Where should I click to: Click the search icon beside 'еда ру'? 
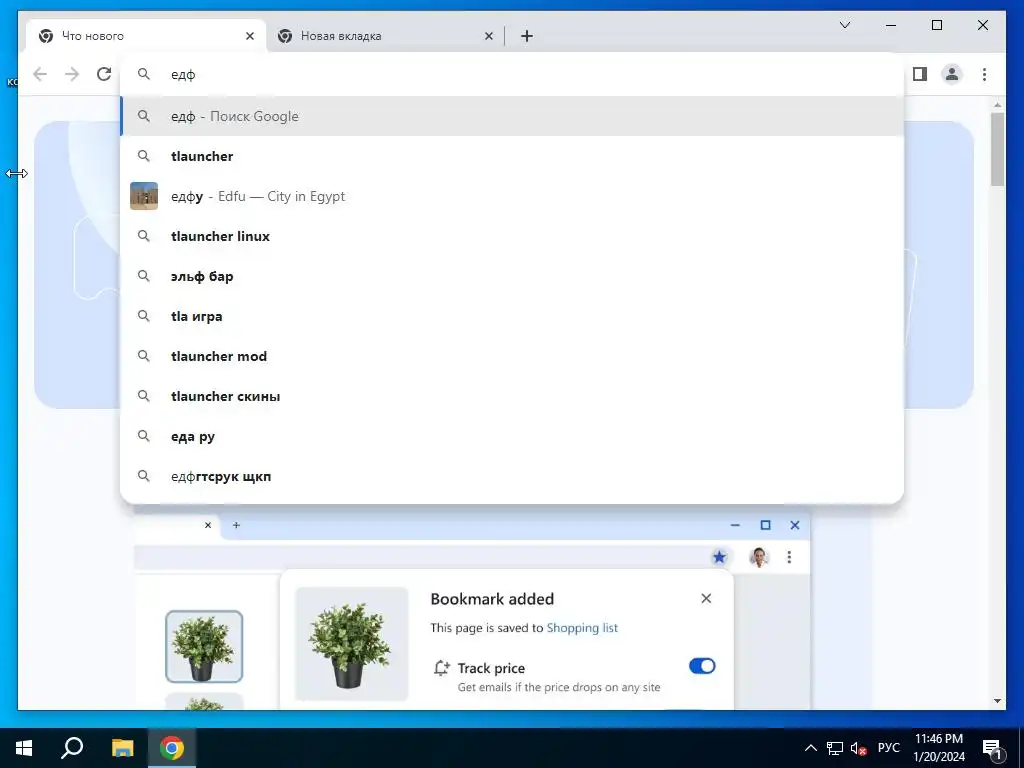(144, 436)
